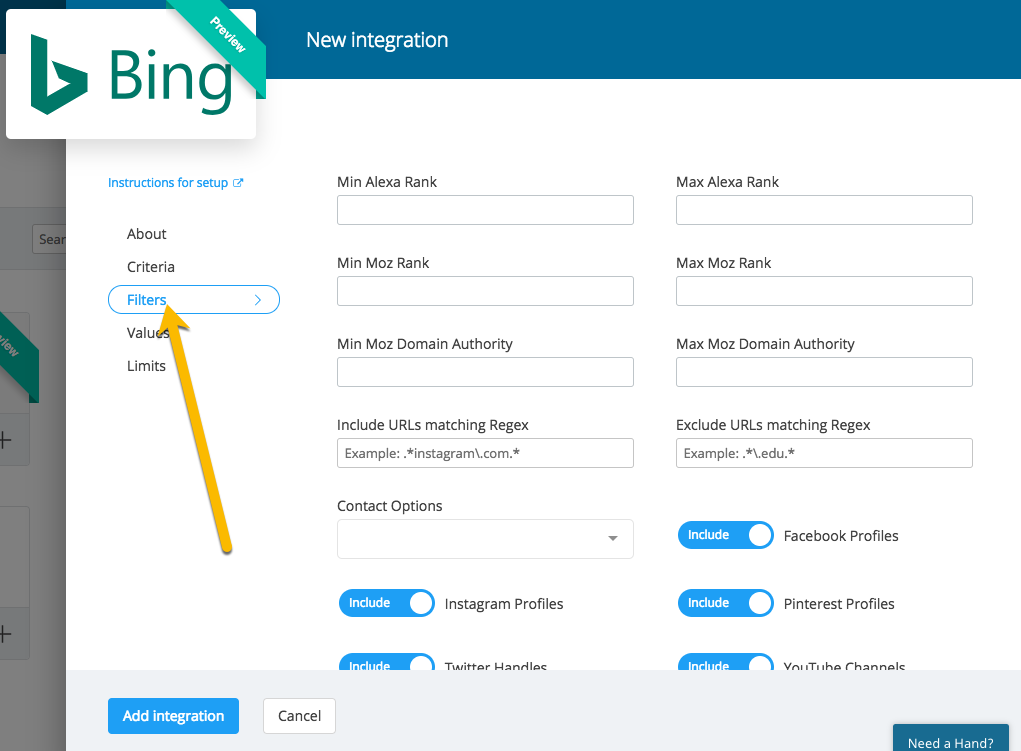Click the Exclude URLs matching Regex field

824,453
